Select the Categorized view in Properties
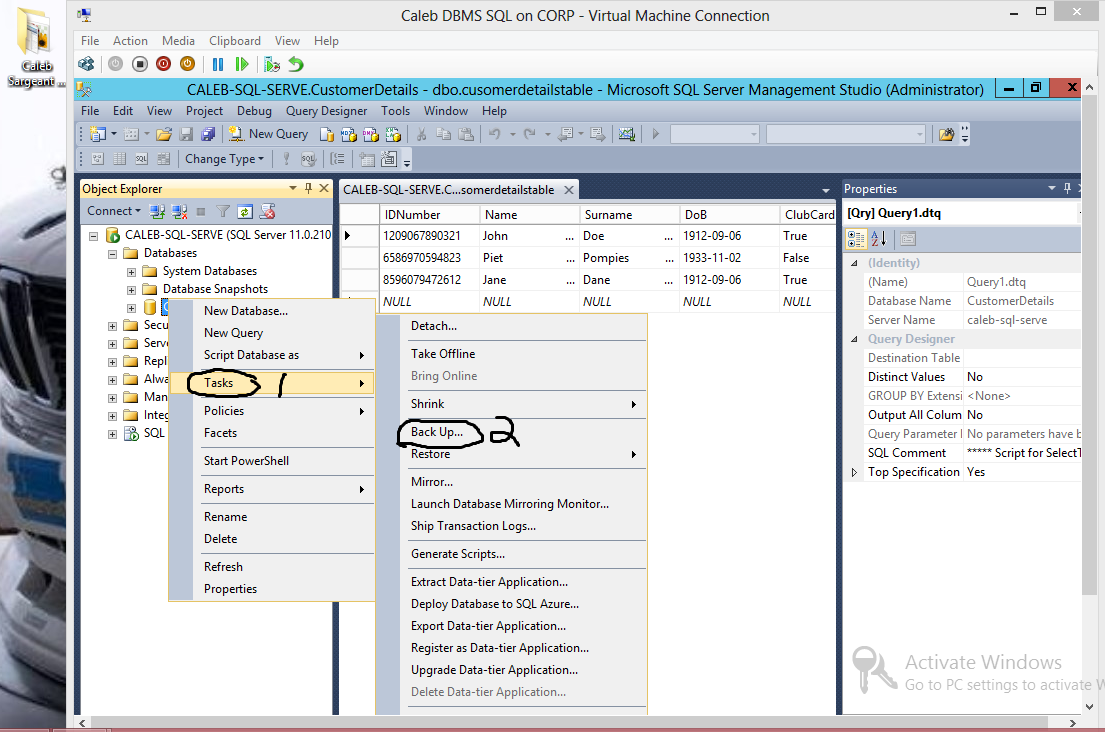 (856, 240)
